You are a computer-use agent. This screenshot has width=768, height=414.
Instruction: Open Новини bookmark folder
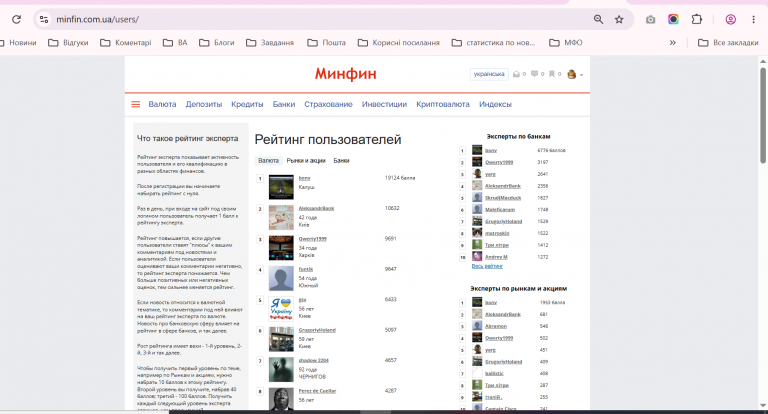[x=18, y=43]
